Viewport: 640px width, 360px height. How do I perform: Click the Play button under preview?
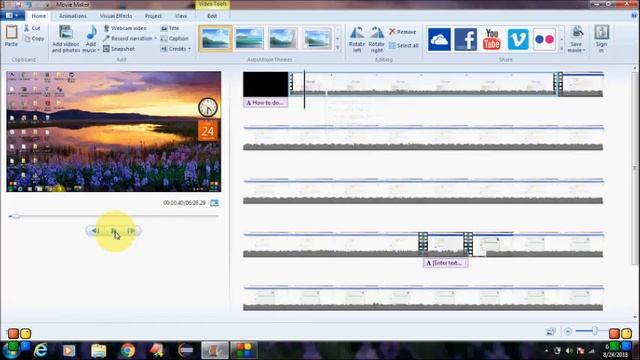113,231
